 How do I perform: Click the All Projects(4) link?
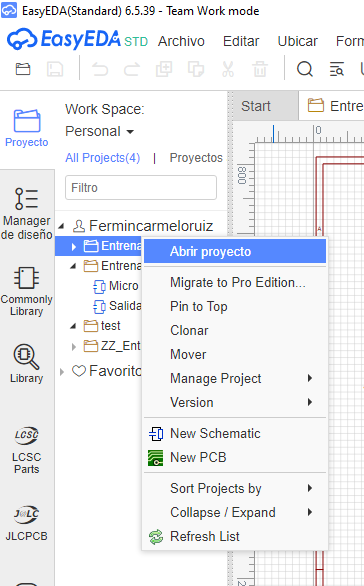pos(102,158)
